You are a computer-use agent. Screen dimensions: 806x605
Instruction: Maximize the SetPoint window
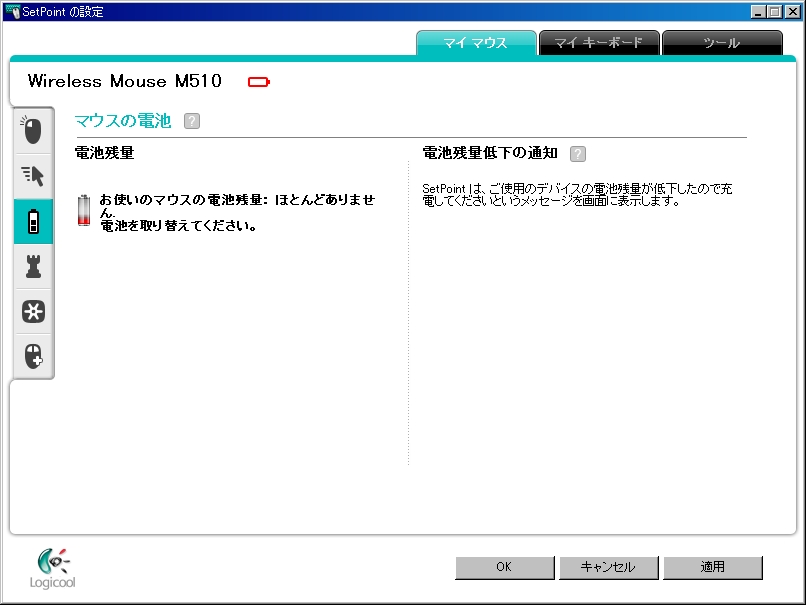(774, 12)
